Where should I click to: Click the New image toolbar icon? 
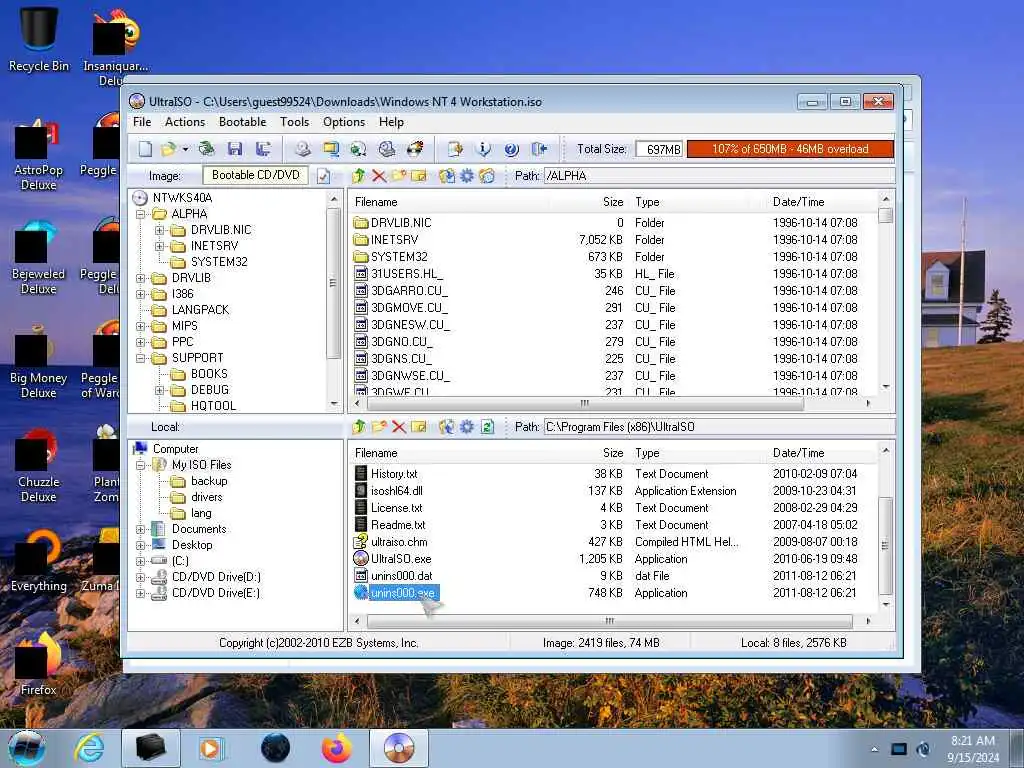pyautogui.click(x=145, y=149)
